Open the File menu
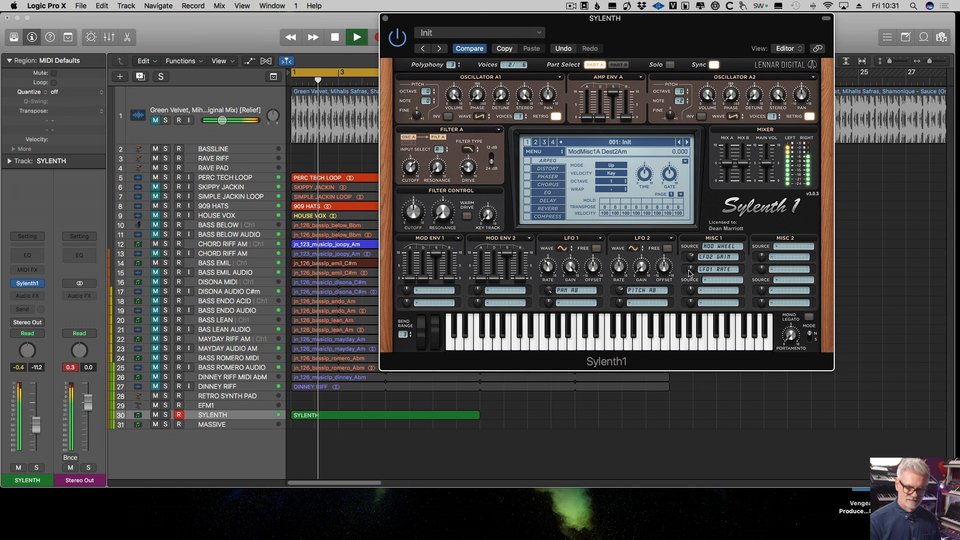 tap(81, 6)
